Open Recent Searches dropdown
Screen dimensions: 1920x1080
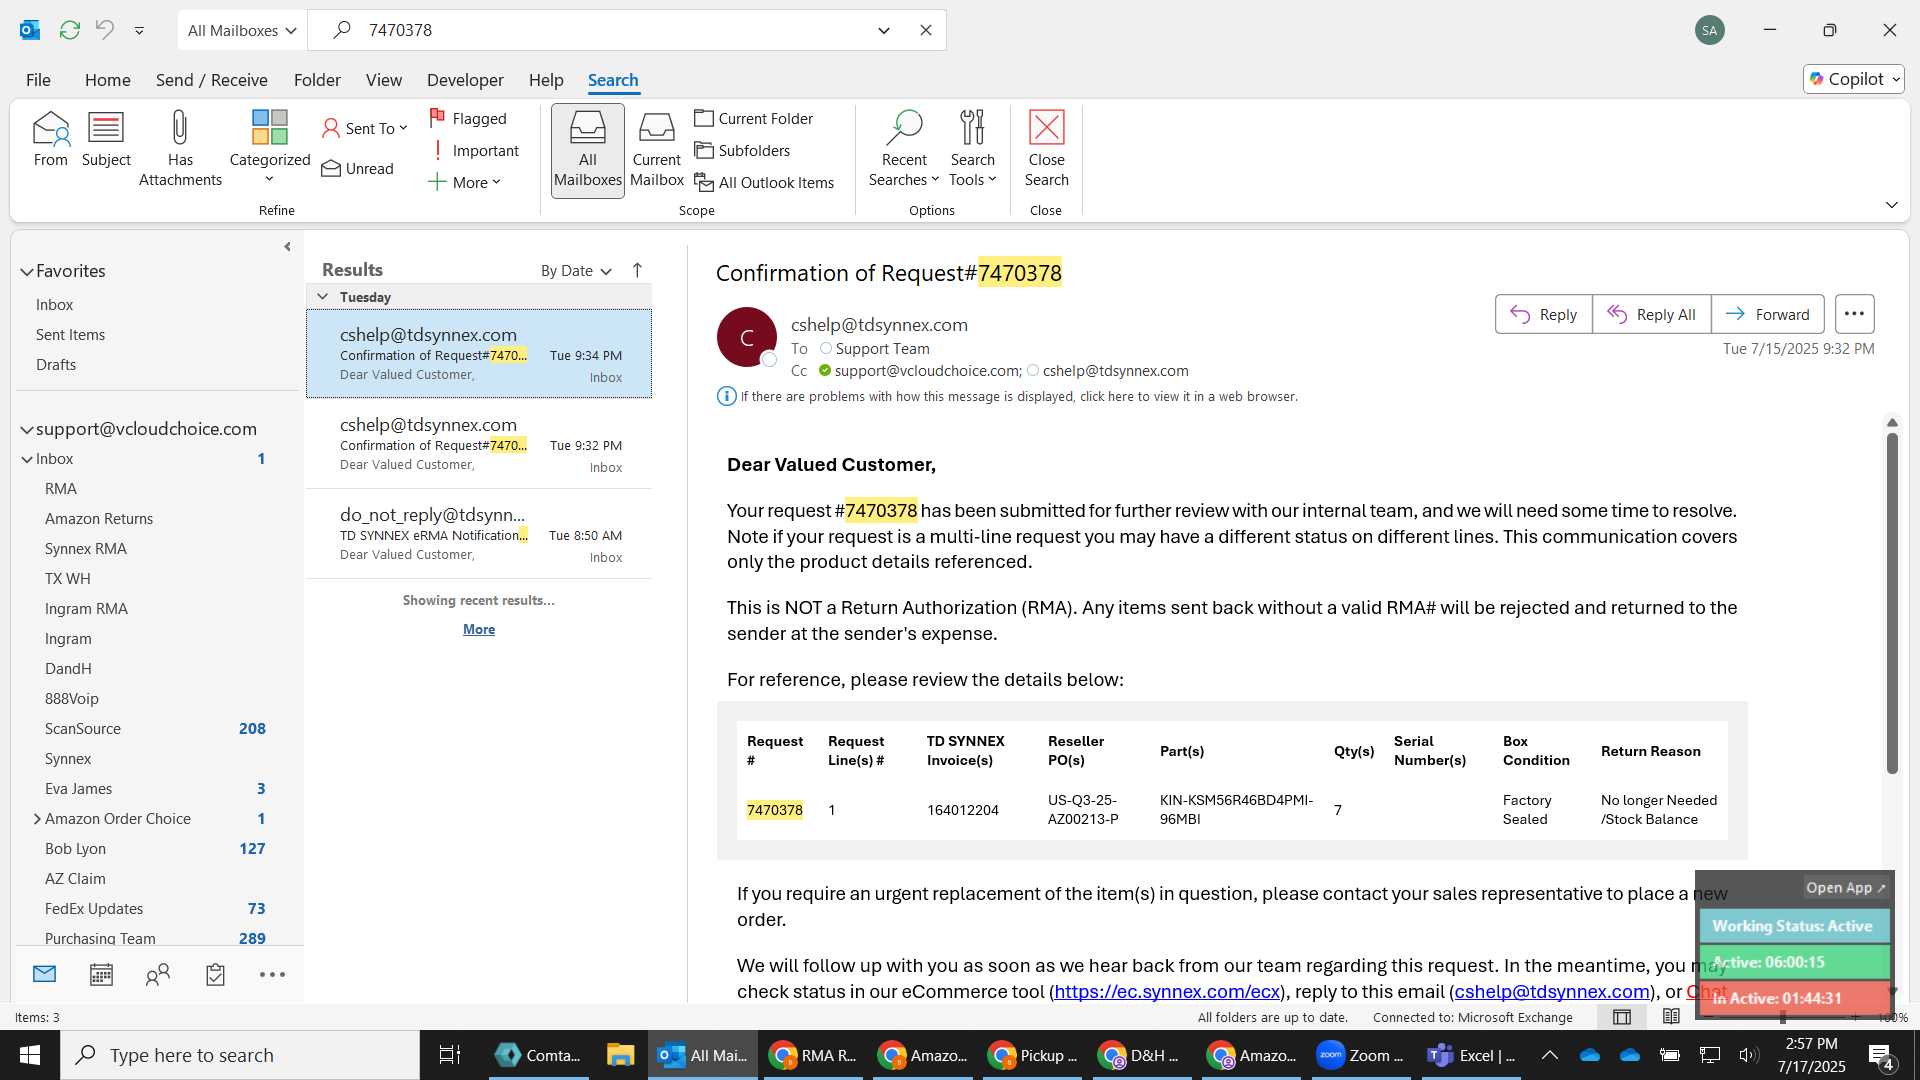tap(904, 149)
